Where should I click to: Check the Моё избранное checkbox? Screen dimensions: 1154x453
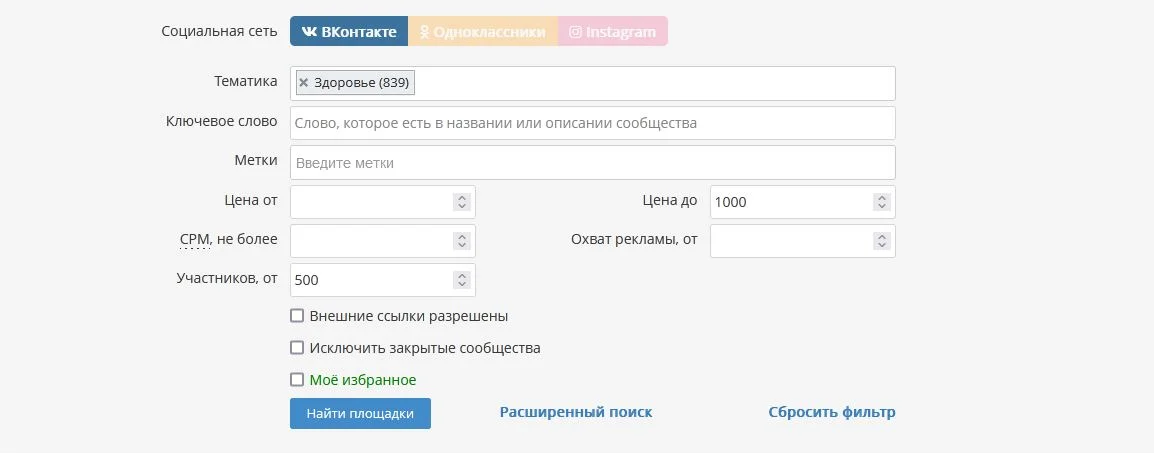297,380
